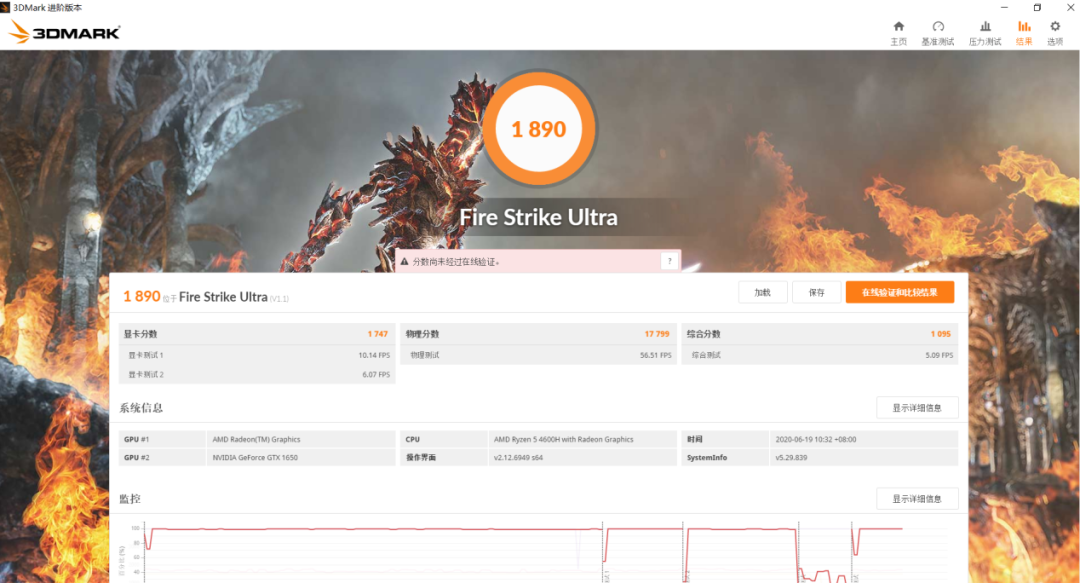1080x583 pixels.
Task: Click the 综合分数 1 095 score header
Action: tap(820, 334)
